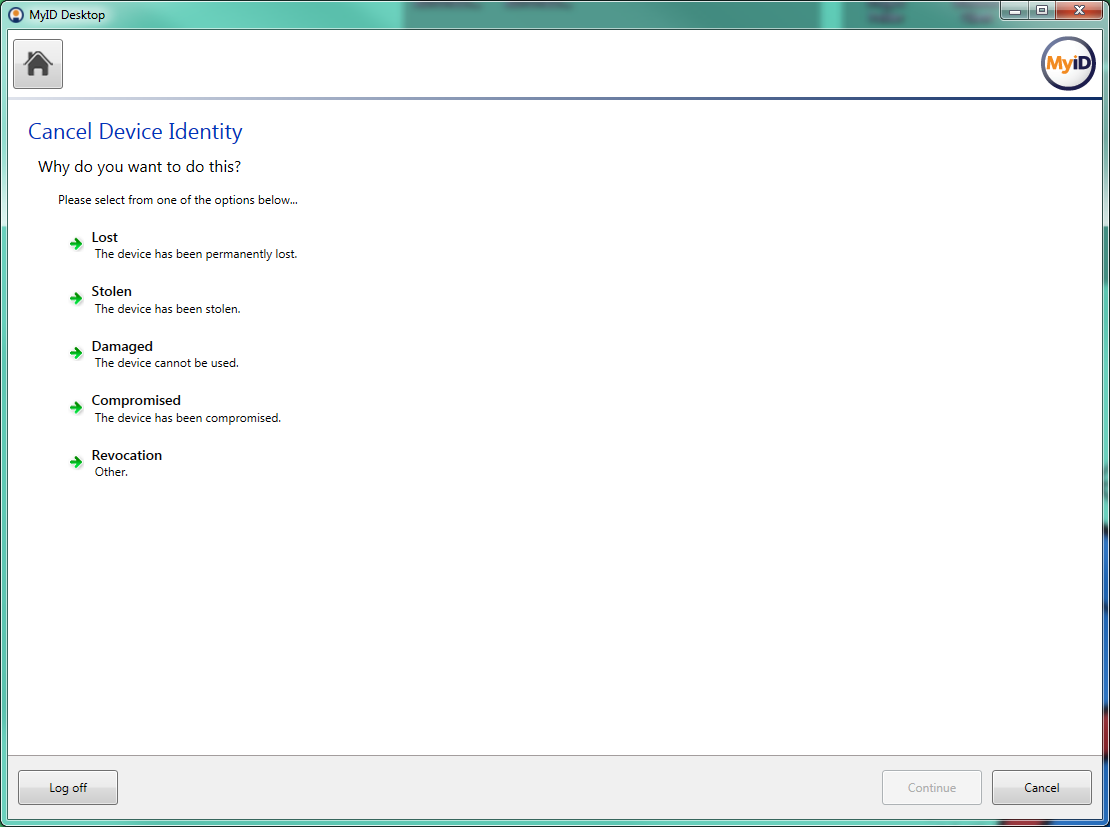The height and width of the screenshot is (827, 1110).
Task: Choose the Lost reason label
Action: pos(105,238)
